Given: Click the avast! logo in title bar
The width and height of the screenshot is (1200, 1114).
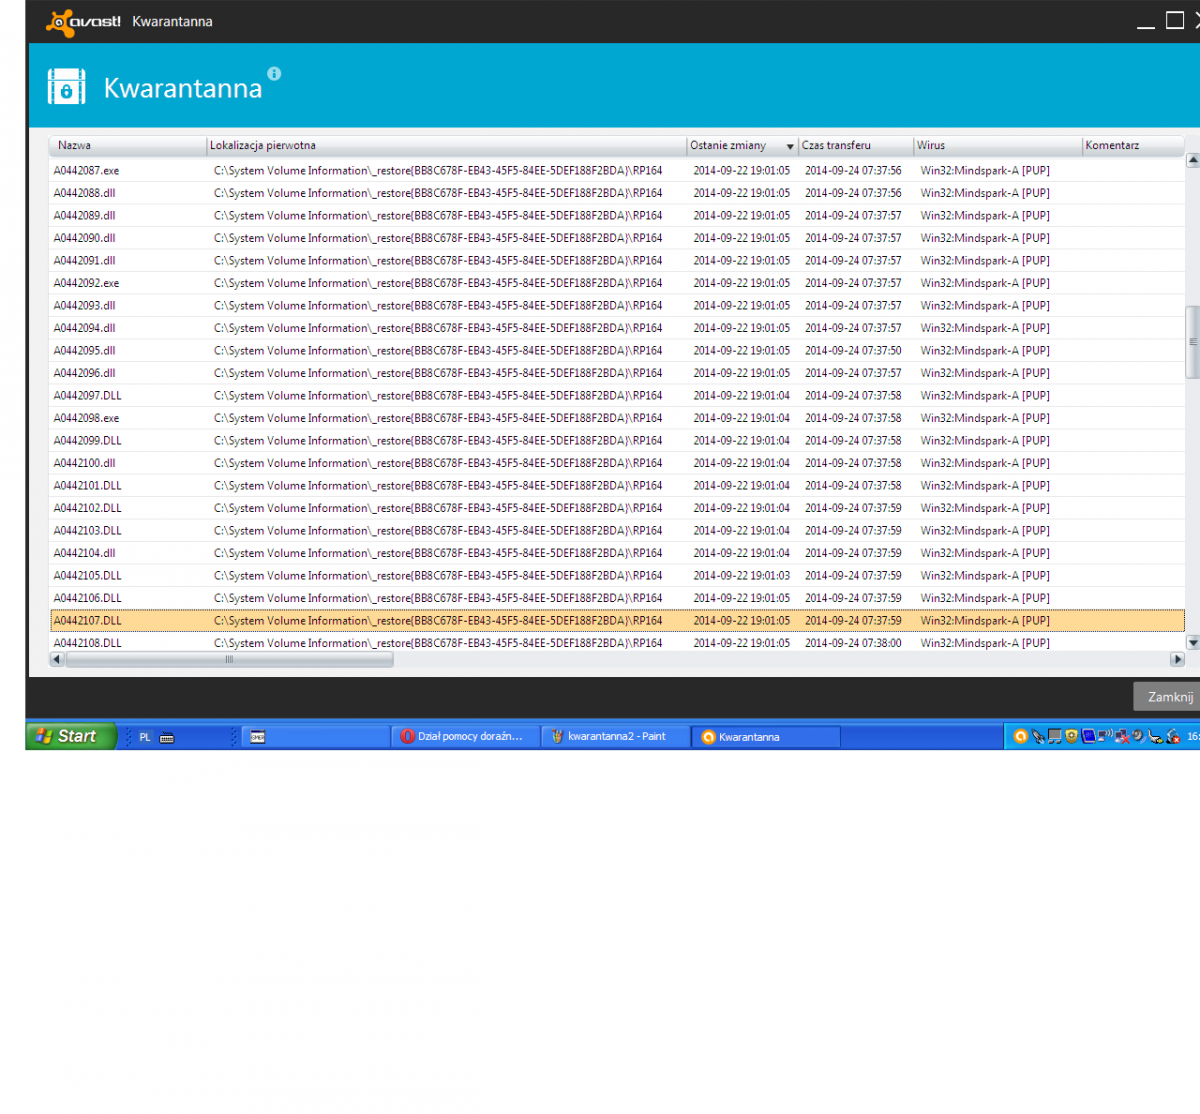Looking at the screenshot, I should coord(84,22).
